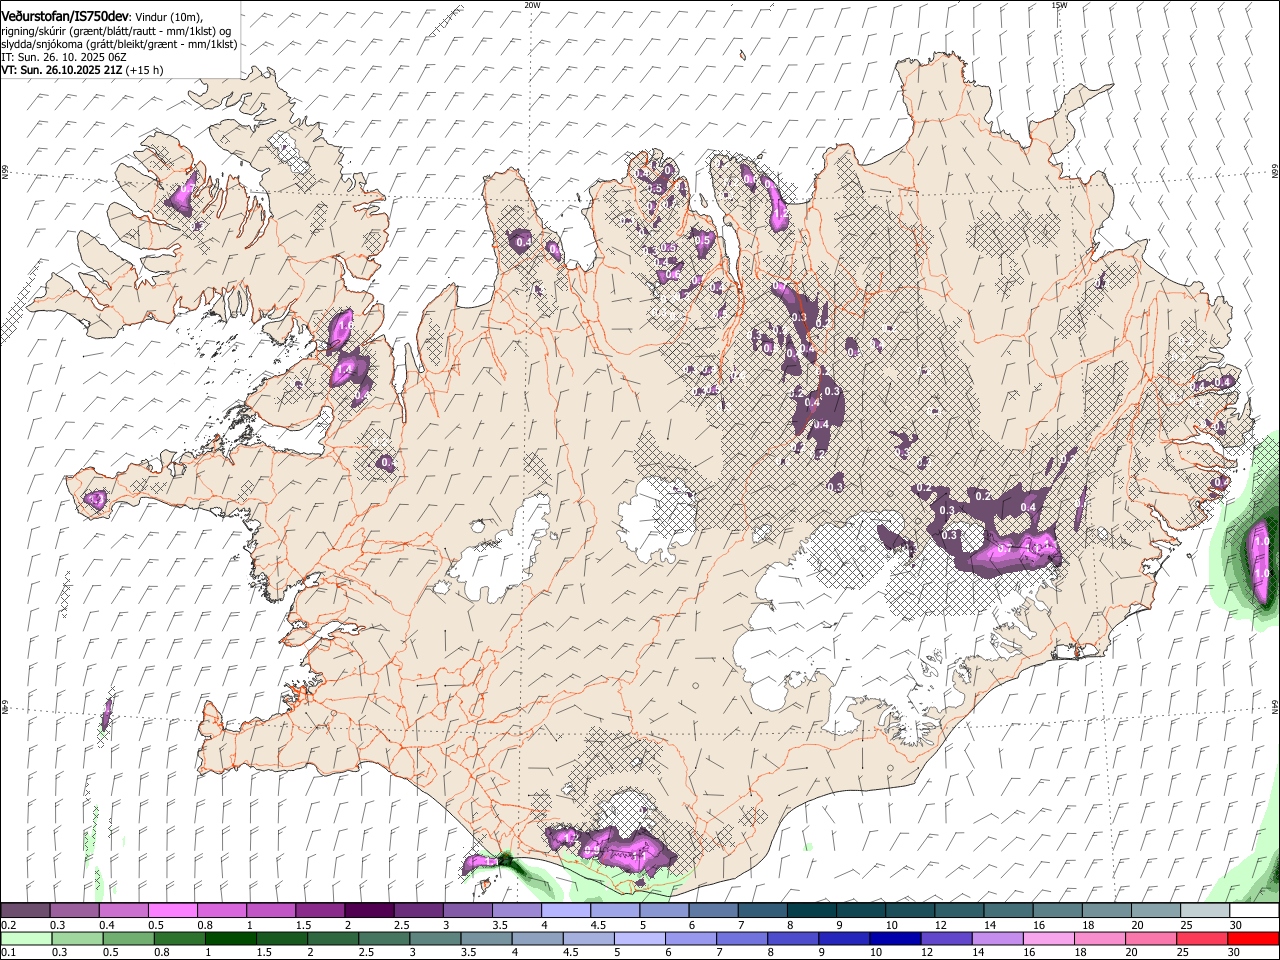Pick the lower legend swatch between 2 and 2.5
Viewport: 1280px width, 960px height.
click(333, 938)
